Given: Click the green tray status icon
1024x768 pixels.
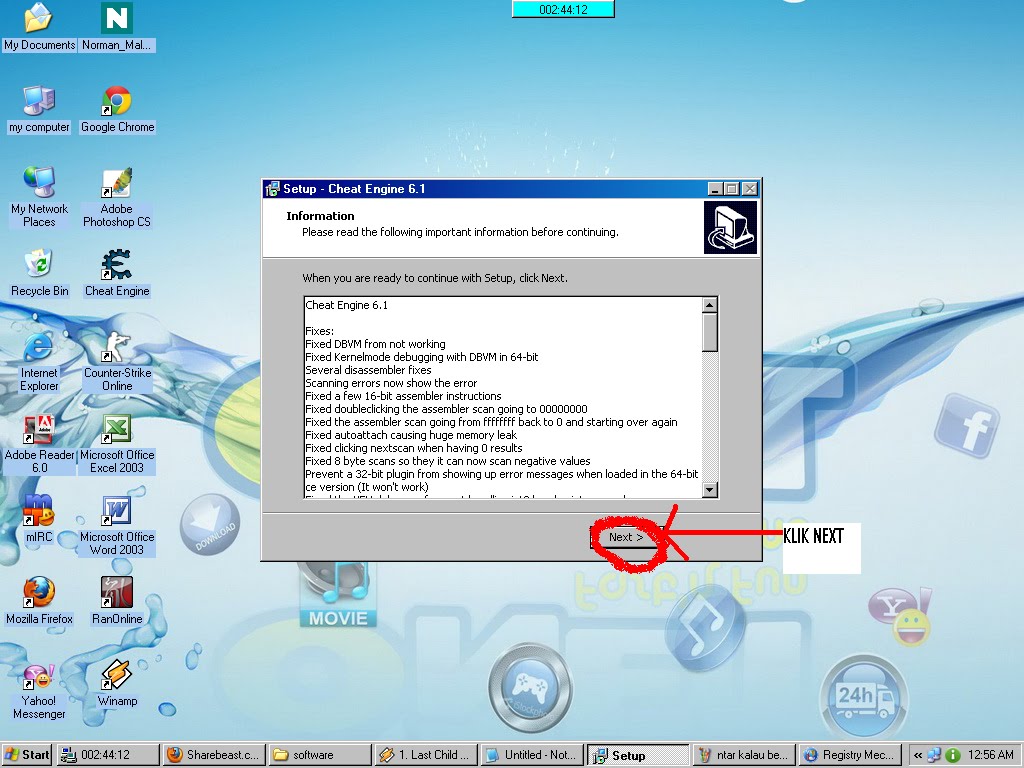Looking at the screenshot, I should point(953,756).
